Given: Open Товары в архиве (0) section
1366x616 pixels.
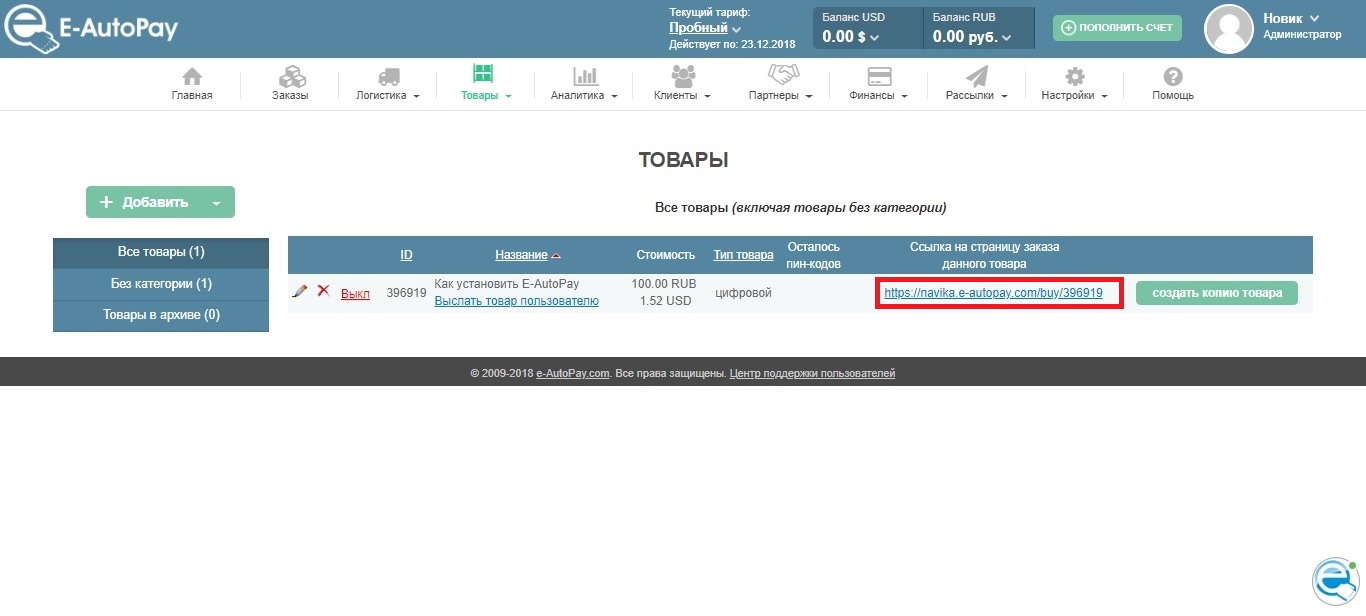Looking at the screenshot, I should [161, 315].
